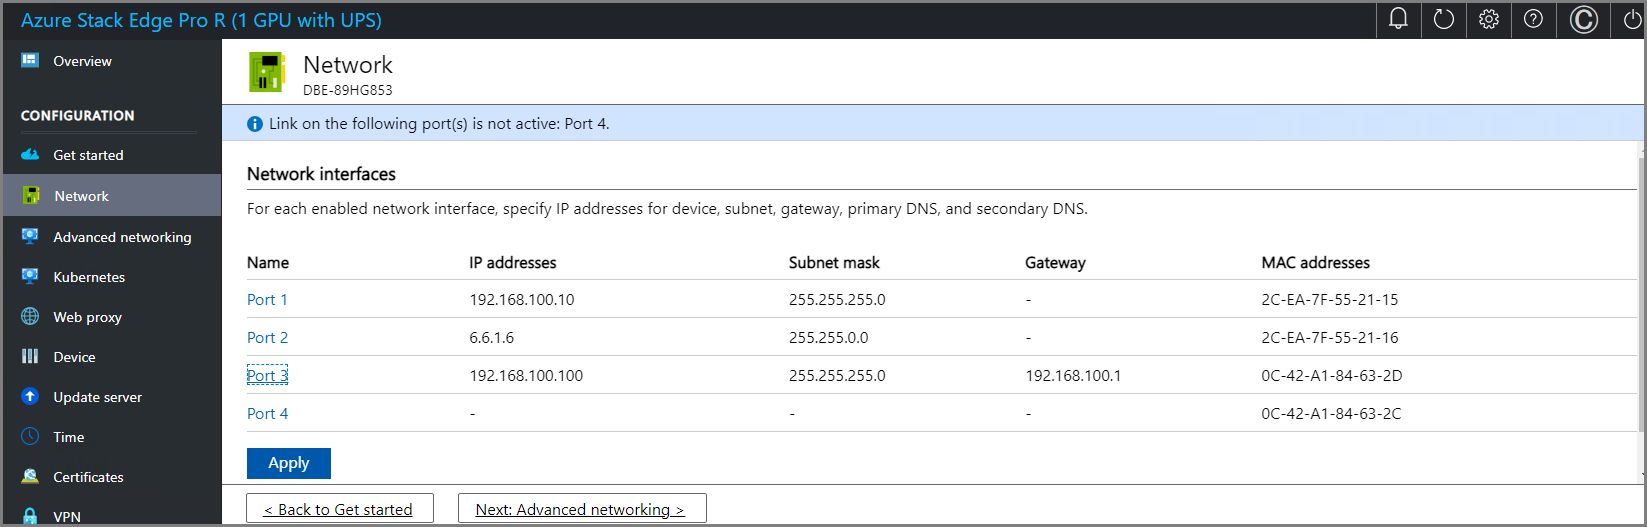
Task: Click the Name column header
Action: tap(268, 263)
